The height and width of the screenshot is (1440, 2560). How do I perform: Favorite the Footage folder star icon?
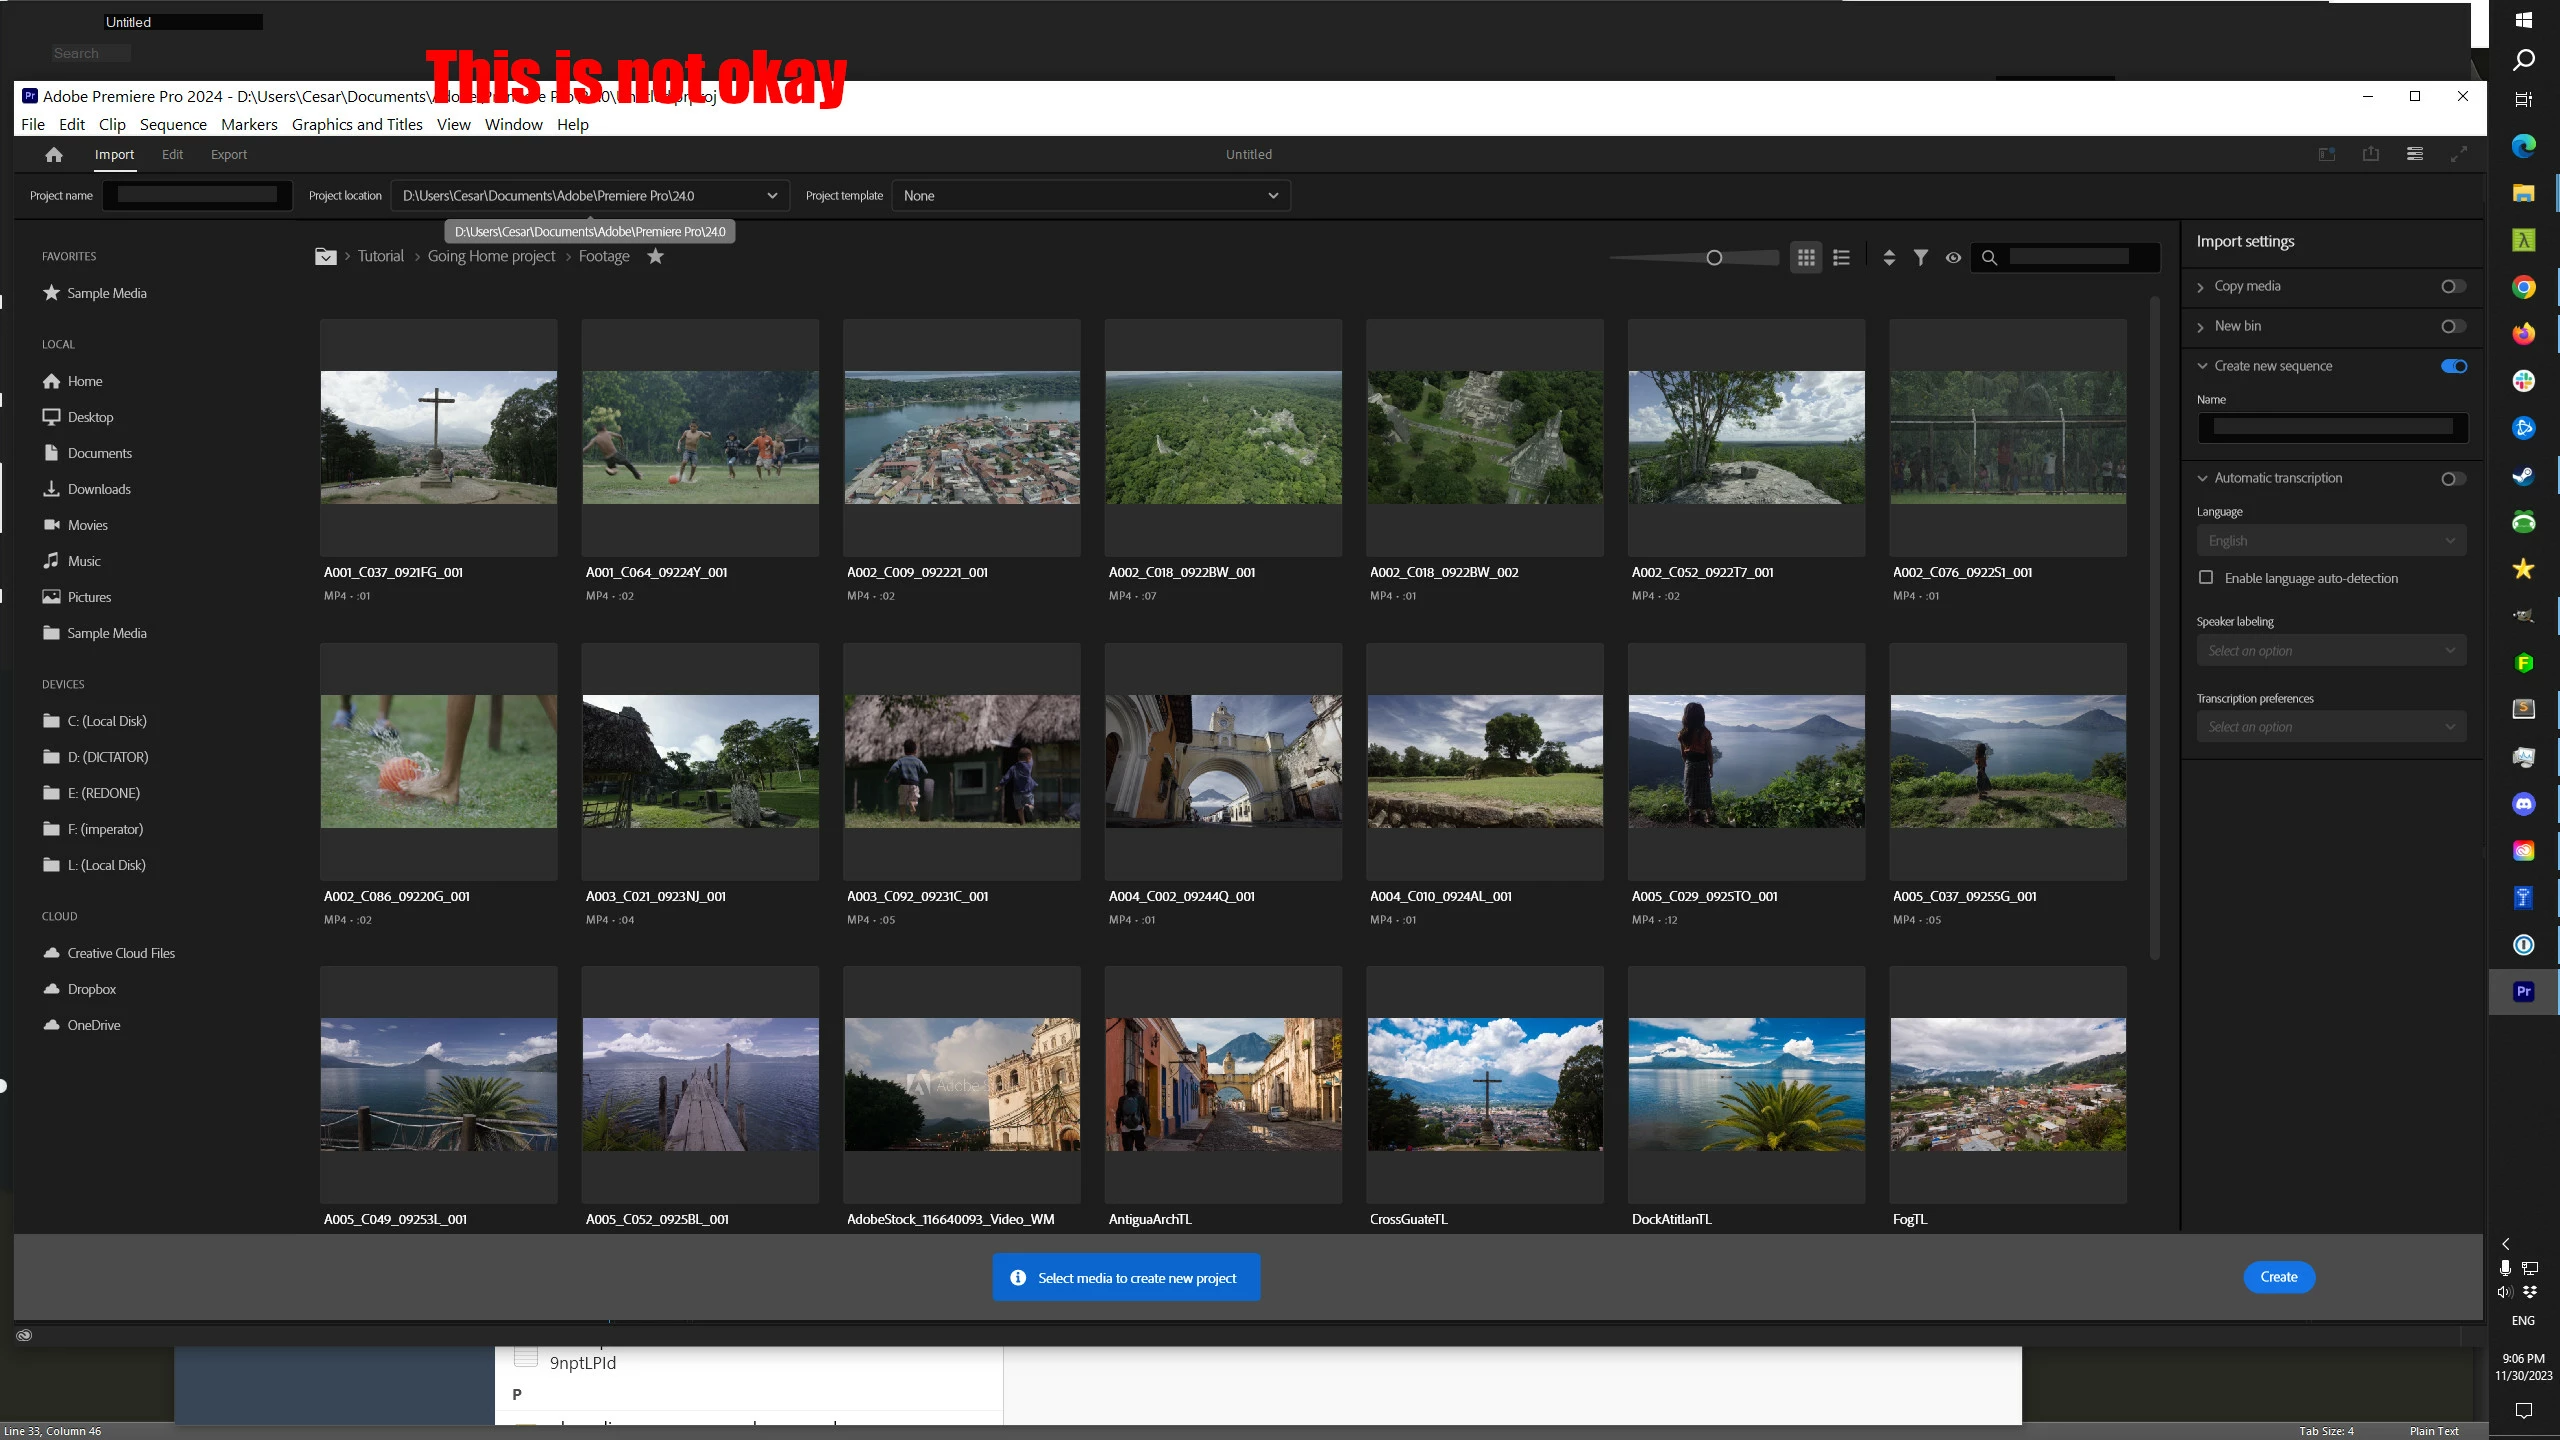tap(655, 257)
